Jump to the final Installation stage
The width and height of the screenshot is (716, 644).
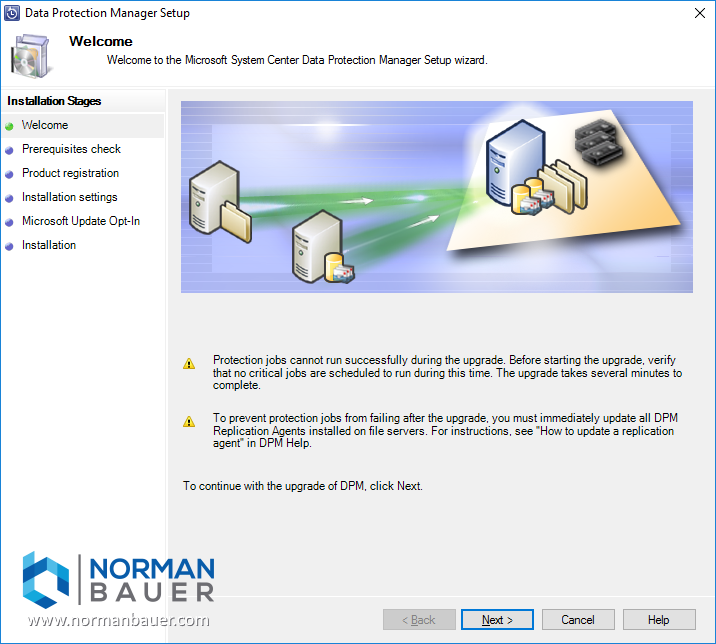pos(49,245)
